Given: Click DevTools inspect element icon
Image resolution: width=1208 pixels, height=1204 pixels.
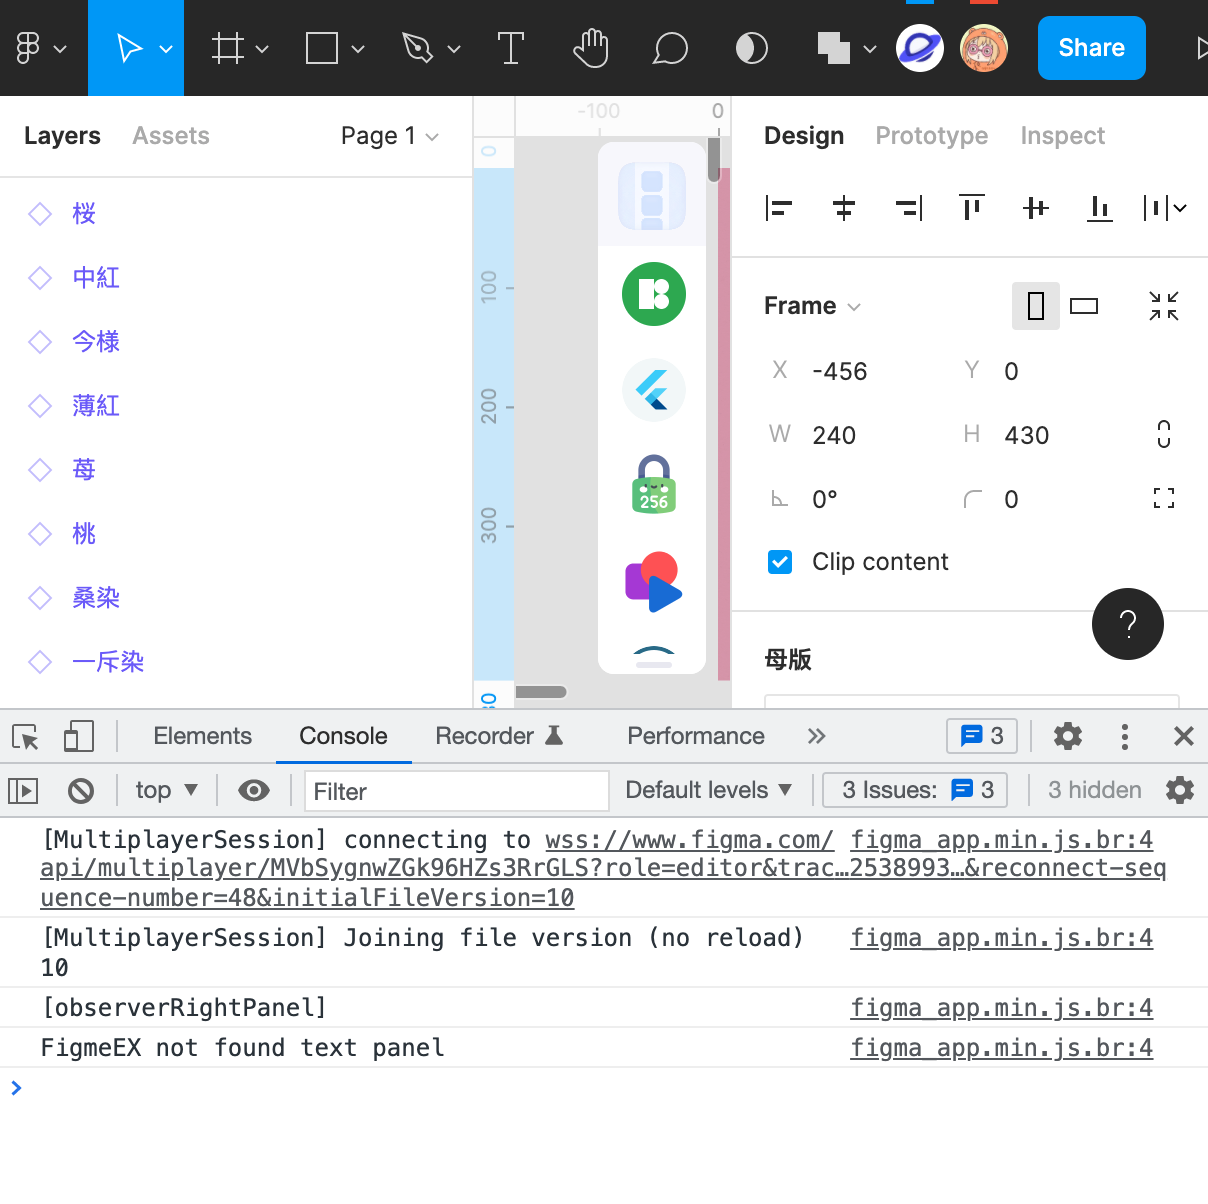Looking at the screenshot, I should (26, 737).
